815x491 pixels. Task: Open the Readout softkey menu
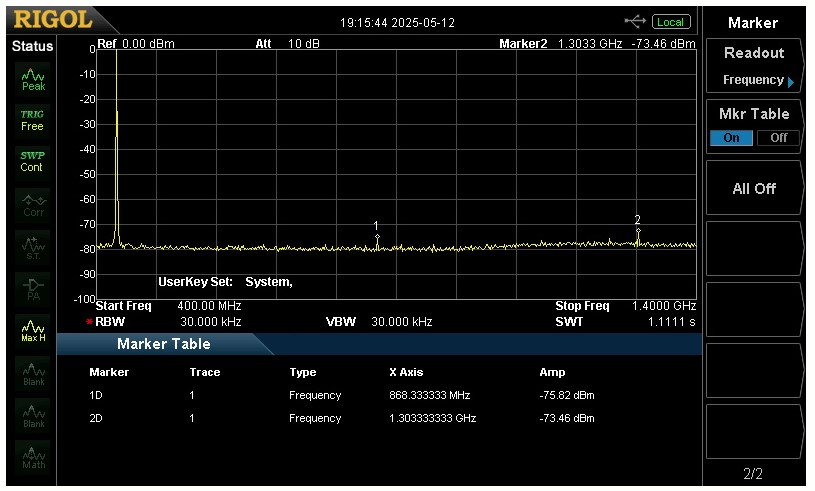point(753,66)
